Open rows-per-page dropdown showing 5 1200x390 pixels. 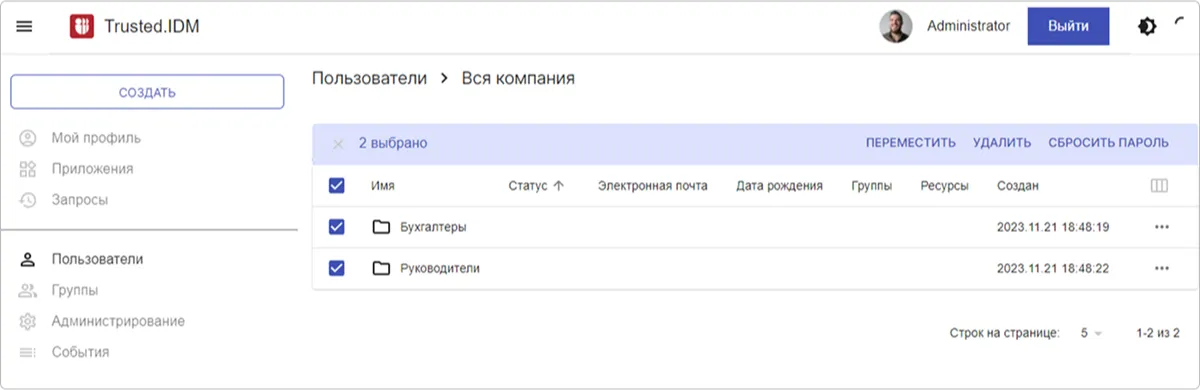(x=1091, y=332)
